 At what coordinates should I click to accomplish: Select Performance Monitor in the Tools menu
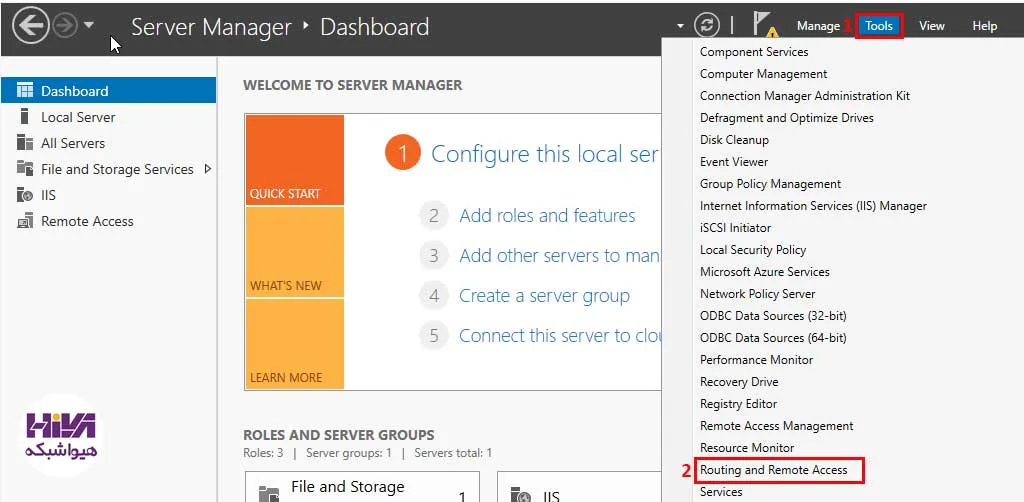coord(756,360)
